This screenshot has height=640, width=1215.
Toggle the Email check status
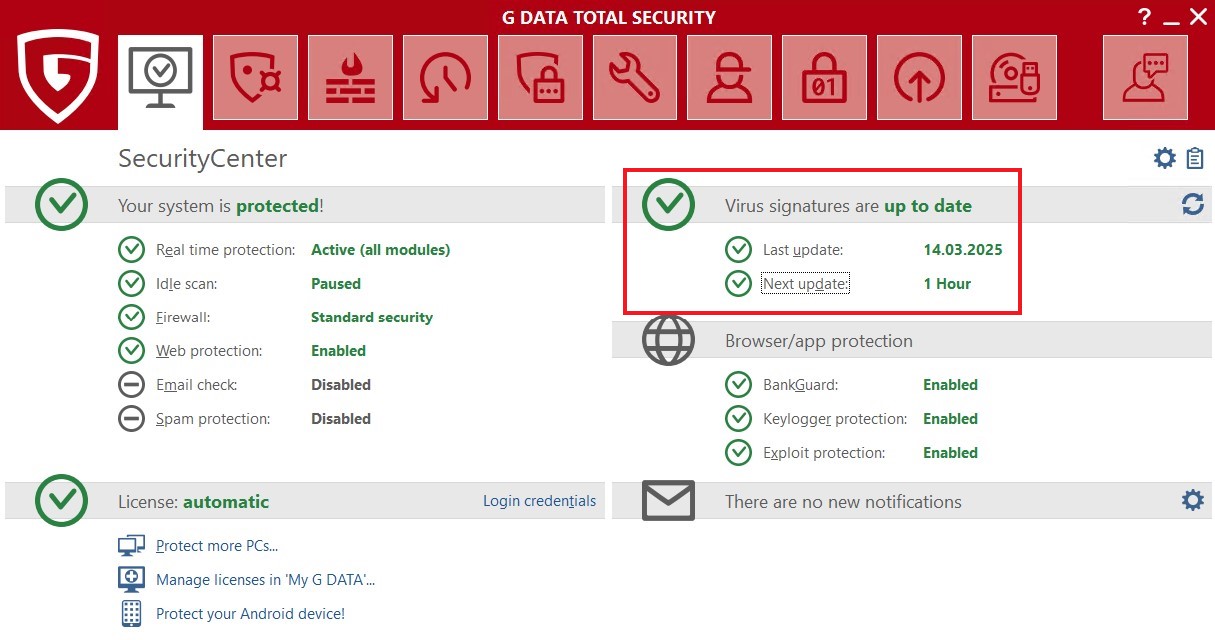[340, 385]
